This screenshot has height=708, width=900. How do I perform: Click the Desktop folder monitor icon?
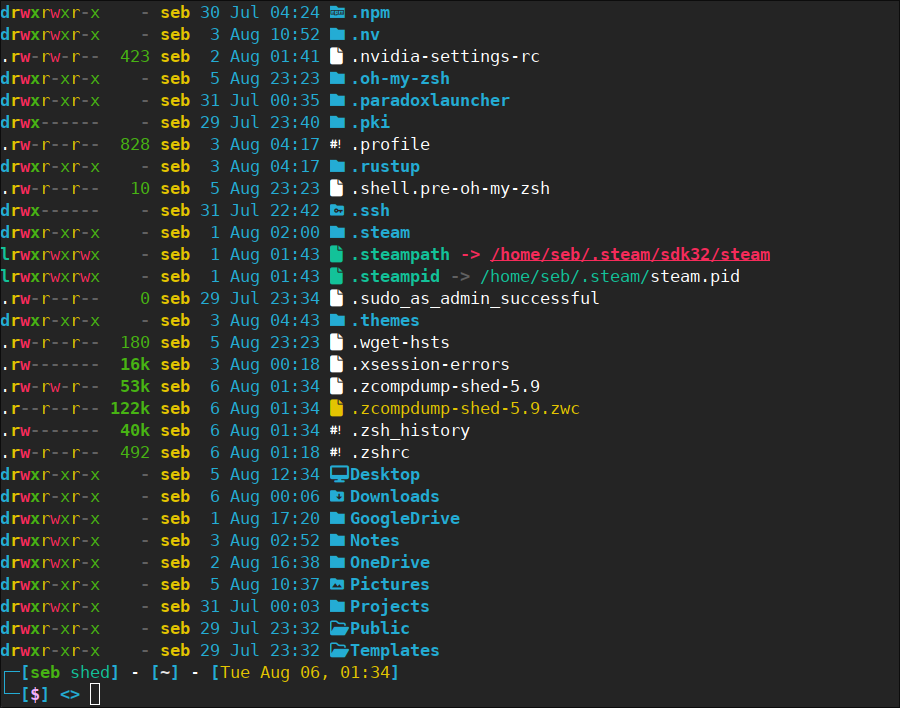(x=338, y=474)
